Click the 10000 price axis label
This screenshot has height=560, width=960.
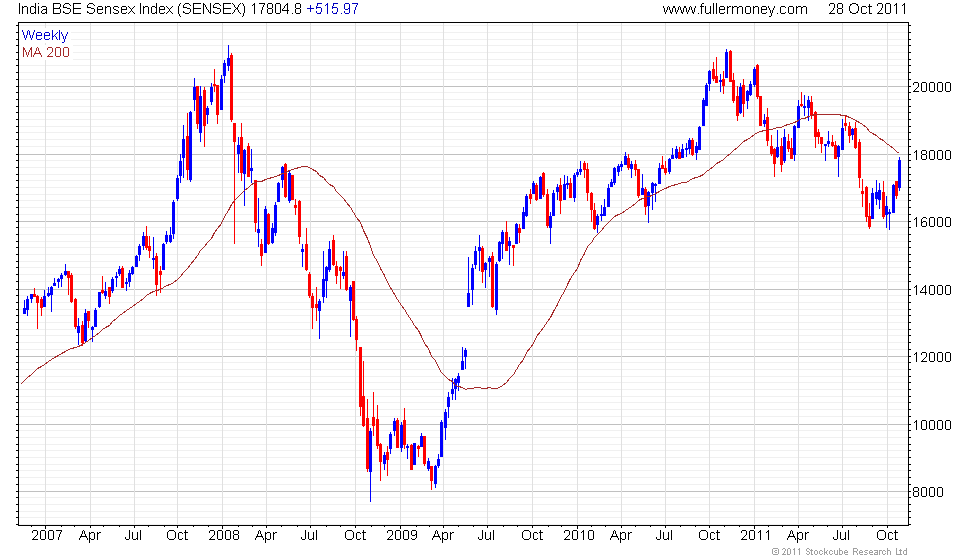tap(932, 425)
